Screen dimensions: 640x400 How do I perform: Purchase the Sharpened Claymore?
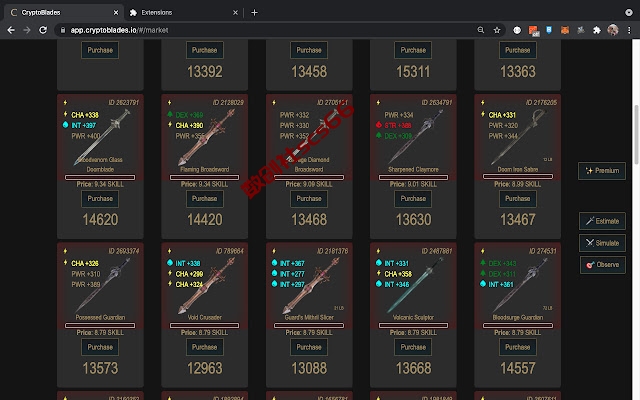(x=413, y=199)
